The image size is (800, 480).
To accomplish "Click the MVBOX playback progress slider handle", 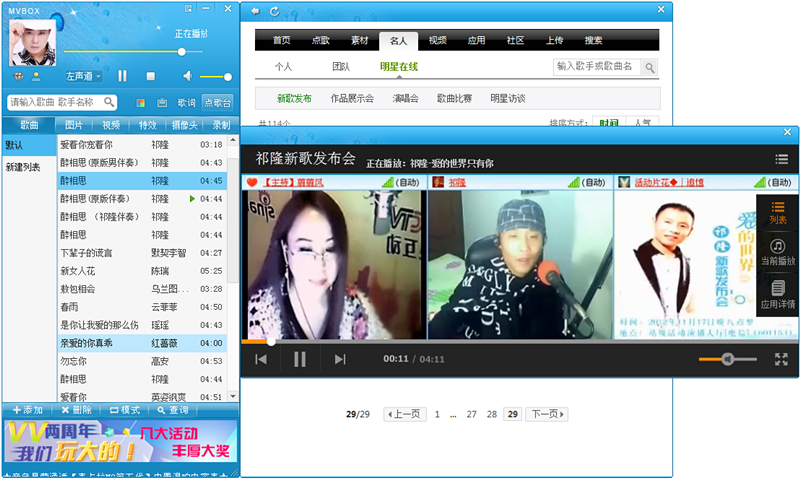I will point(182,52).
